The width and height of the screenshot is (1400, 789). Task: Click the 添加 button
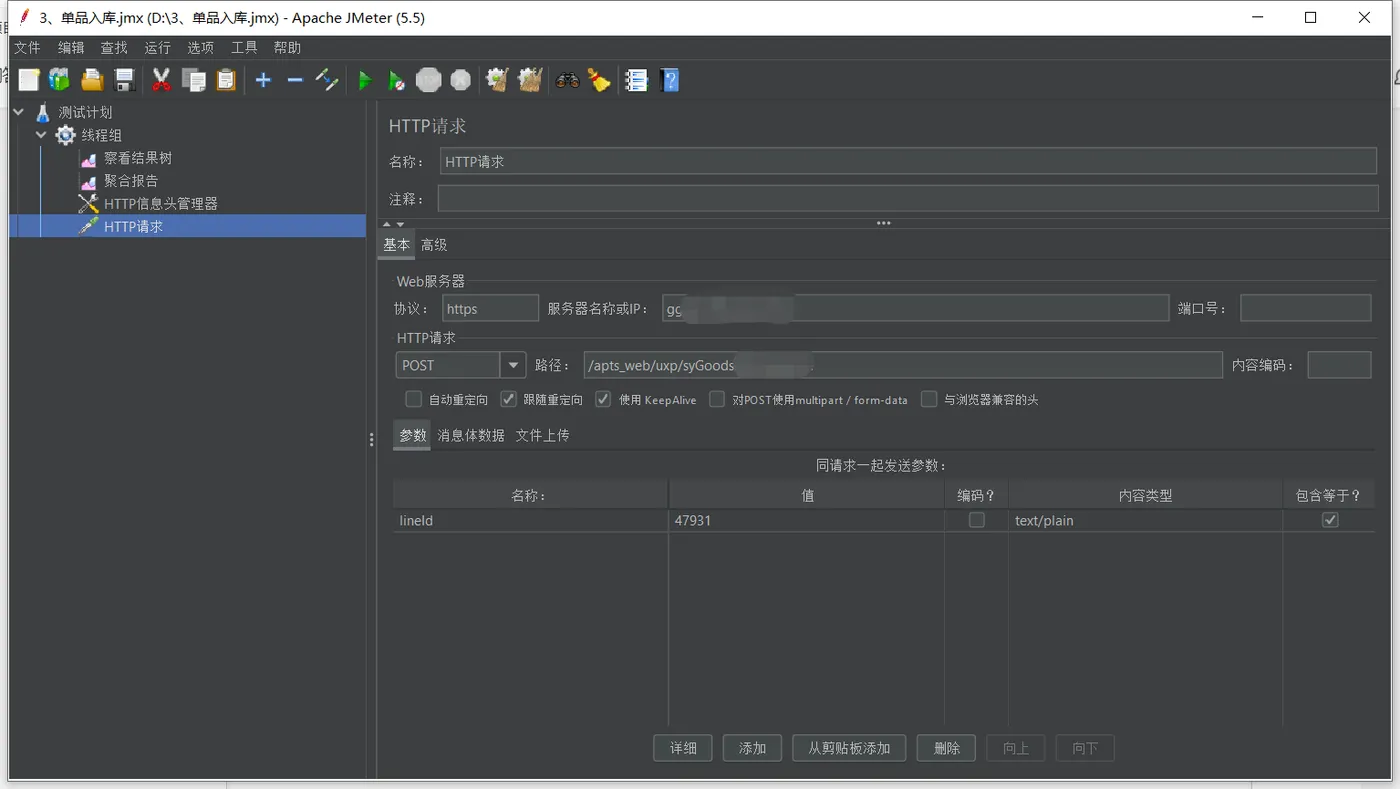[x=752, y=748]
